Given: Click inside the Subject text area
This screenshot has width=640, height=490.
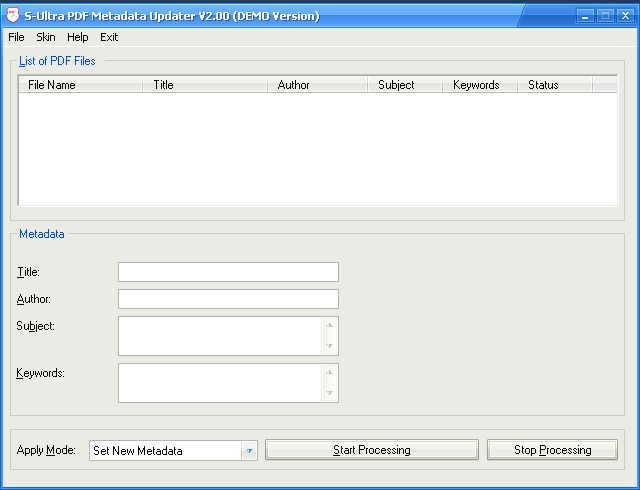Looking at the screenshot, I should (220, 336).
